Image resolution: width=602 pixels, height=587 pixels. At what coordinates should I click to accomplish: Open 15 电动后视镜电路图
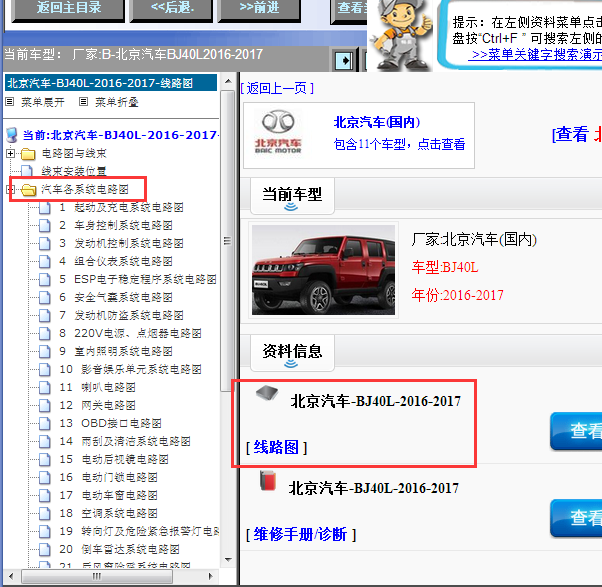coord(114,459)
